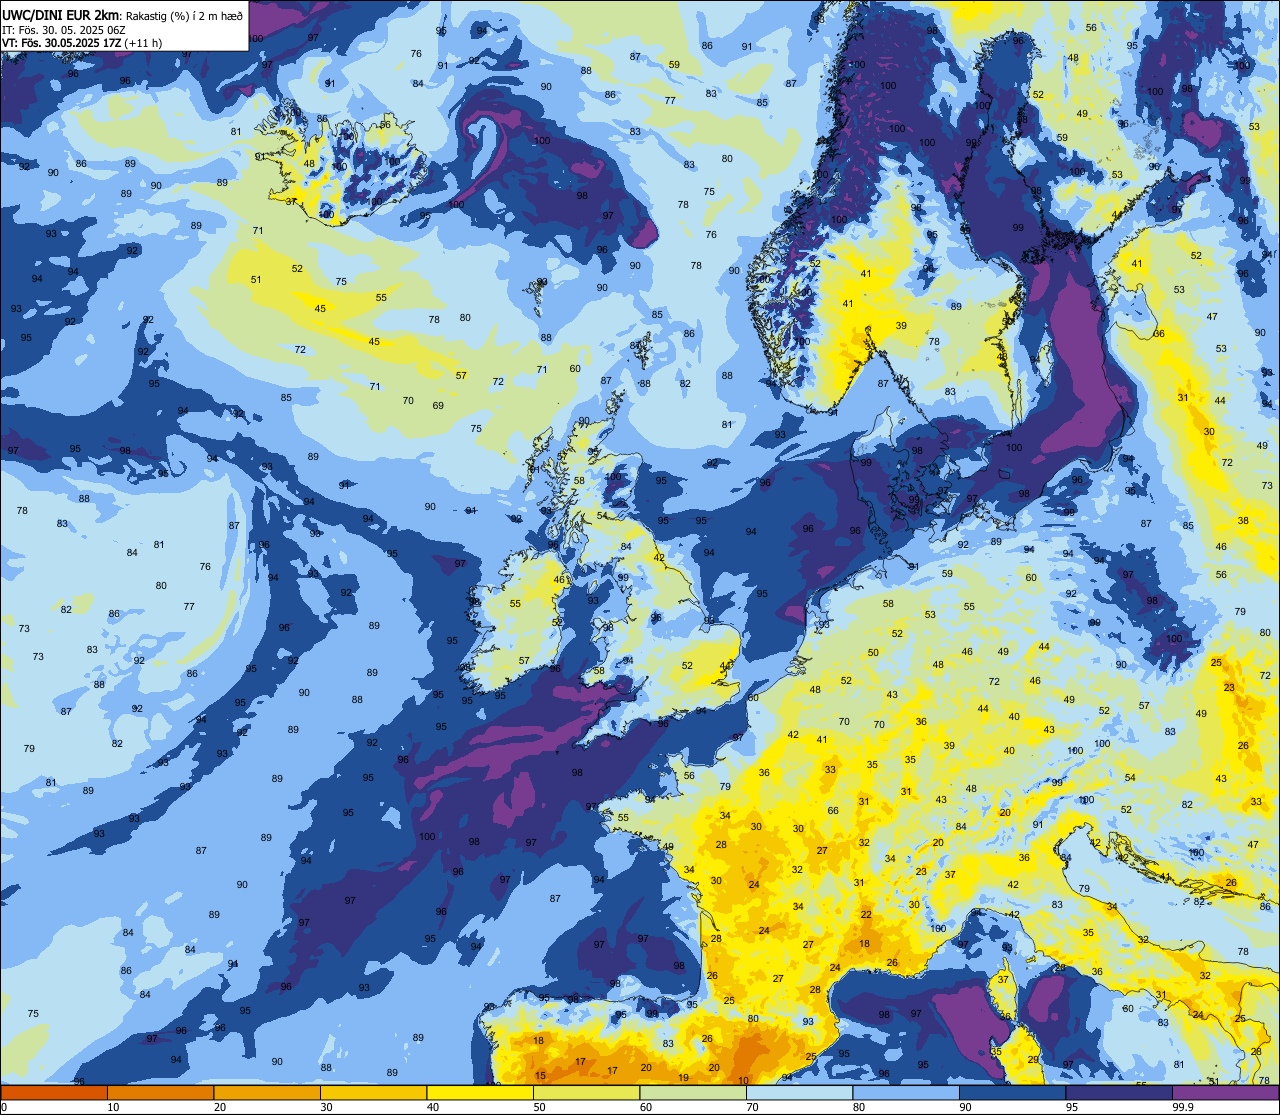Click the '20' label under the legend

click(x=219, y=1107)
